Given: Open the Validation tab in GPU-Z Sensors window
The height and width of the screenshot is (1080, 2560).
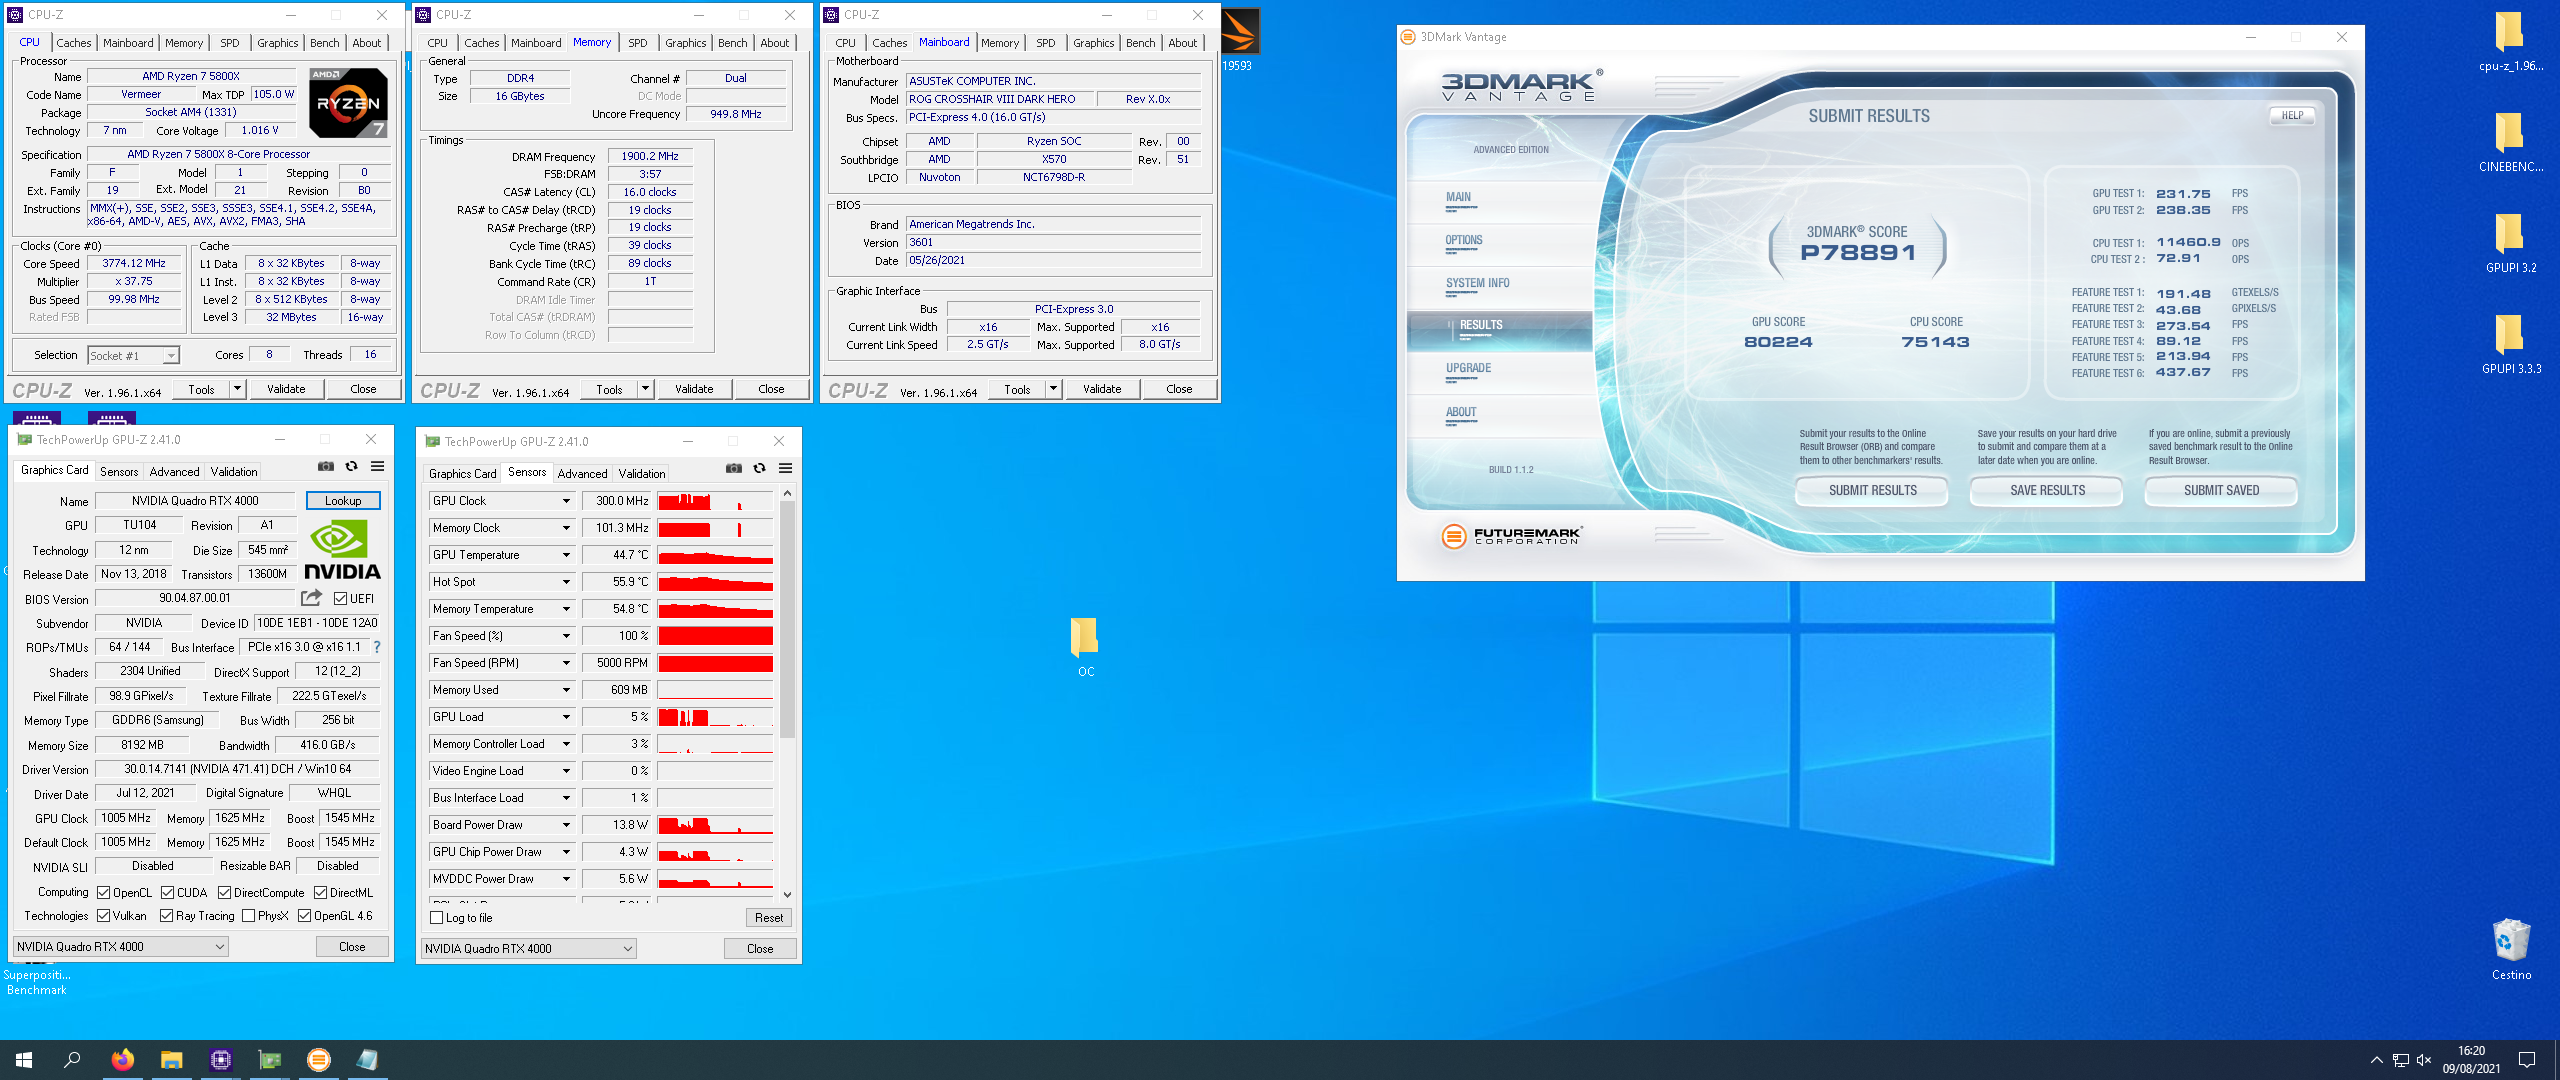Looking at the screenshot, I should [x=642, y=474].
